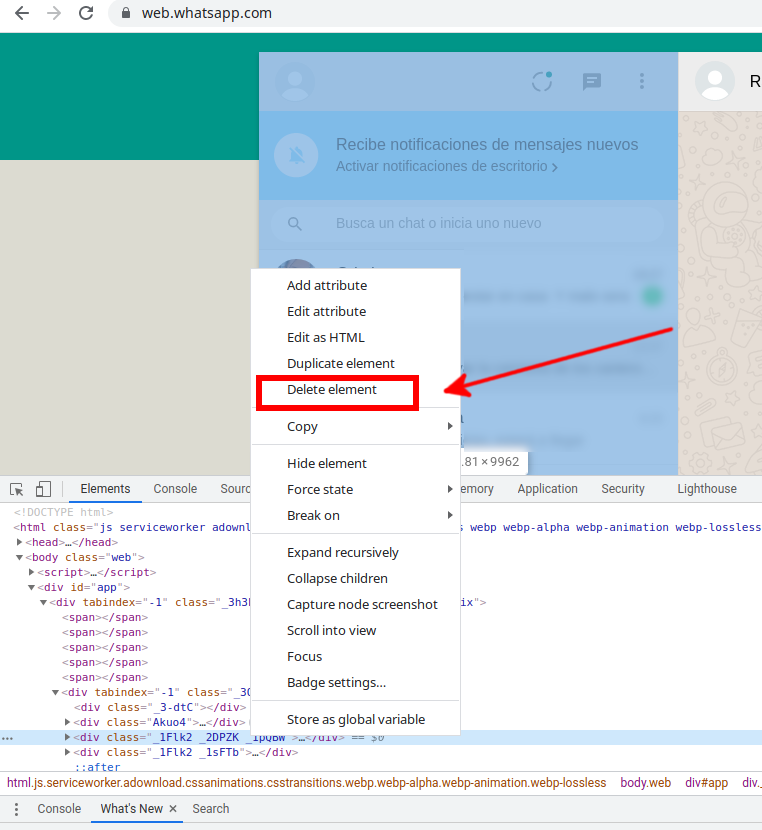Activate the inspect element picker icon
This screenshot has height=830, width=762.
[17, 489]
